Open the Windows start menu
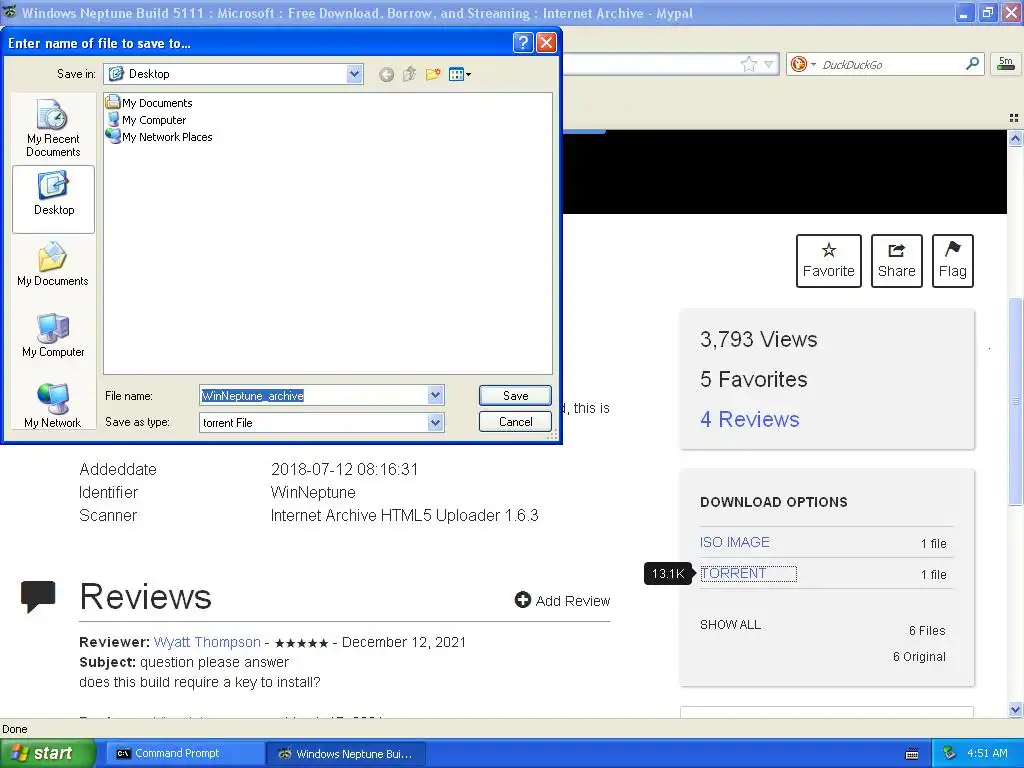1024x768 pixels. pyautogui.click(x=48, y=753)
